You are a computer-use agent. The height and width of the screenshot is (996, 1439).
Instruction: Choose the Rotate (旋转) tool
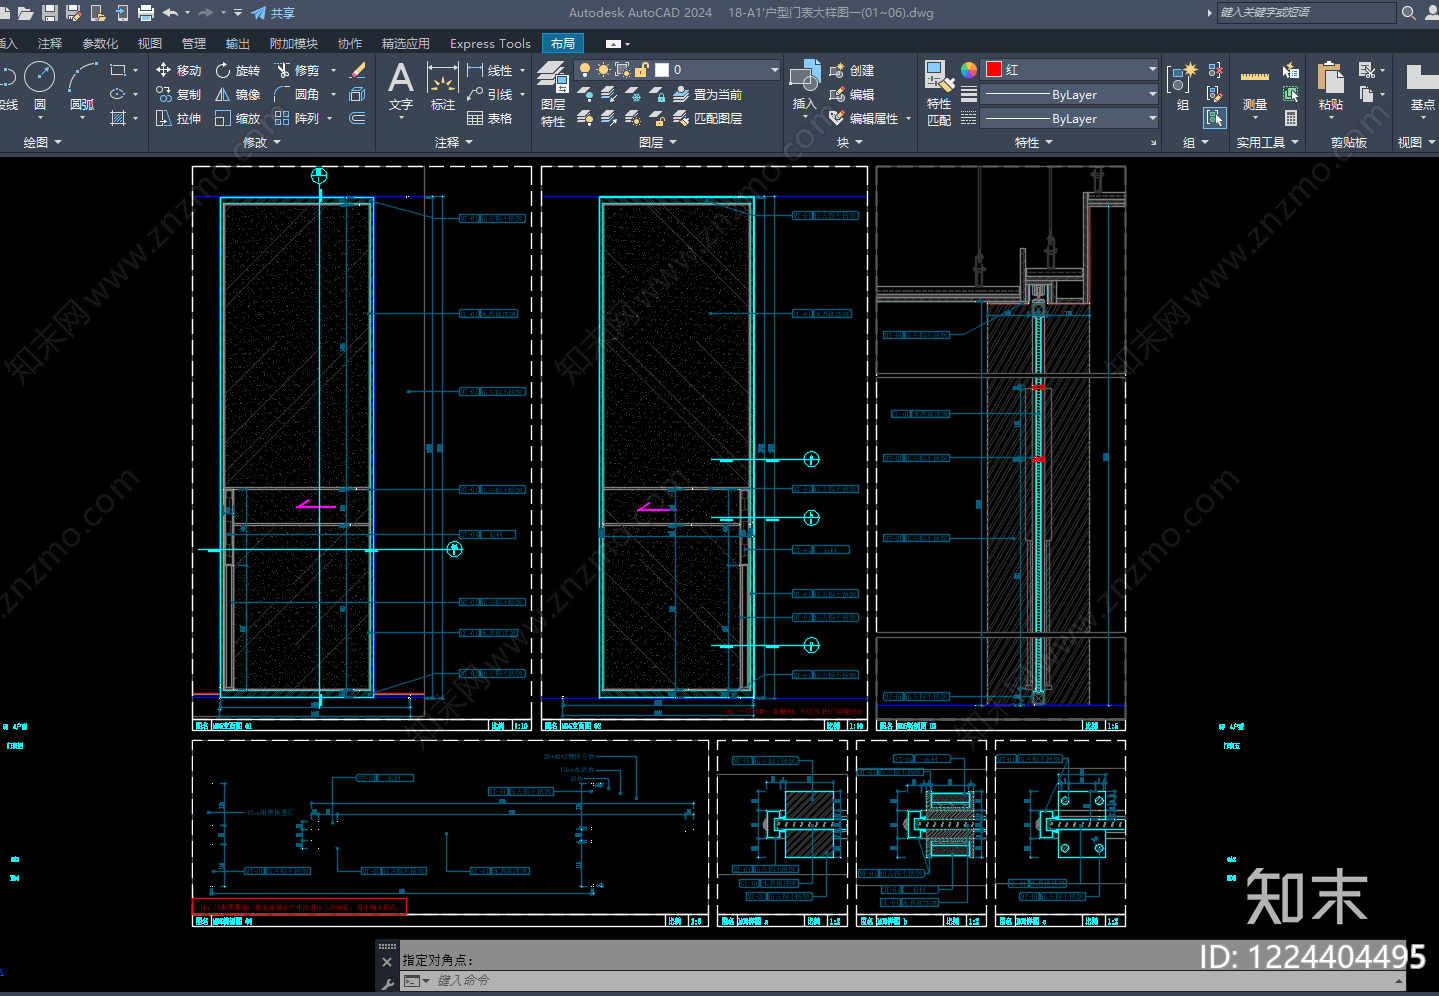click(238, 70)
